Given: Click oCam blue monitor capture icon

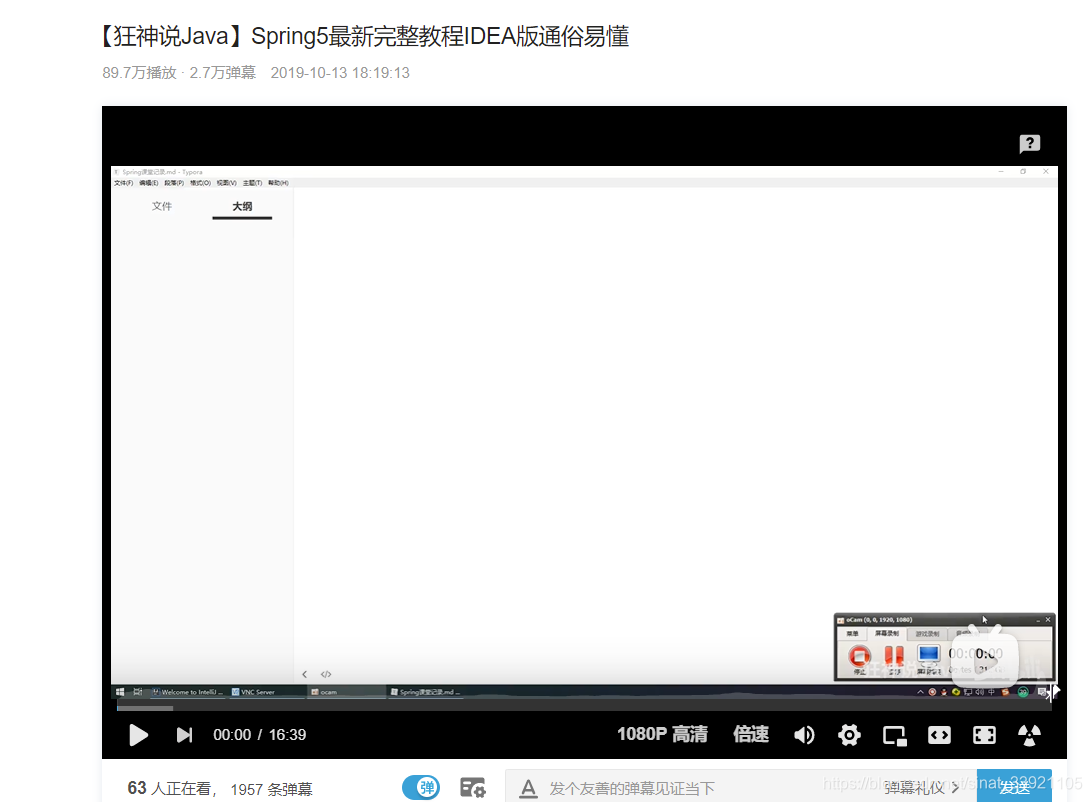Looking at the screenshot, I should (928, 654).
